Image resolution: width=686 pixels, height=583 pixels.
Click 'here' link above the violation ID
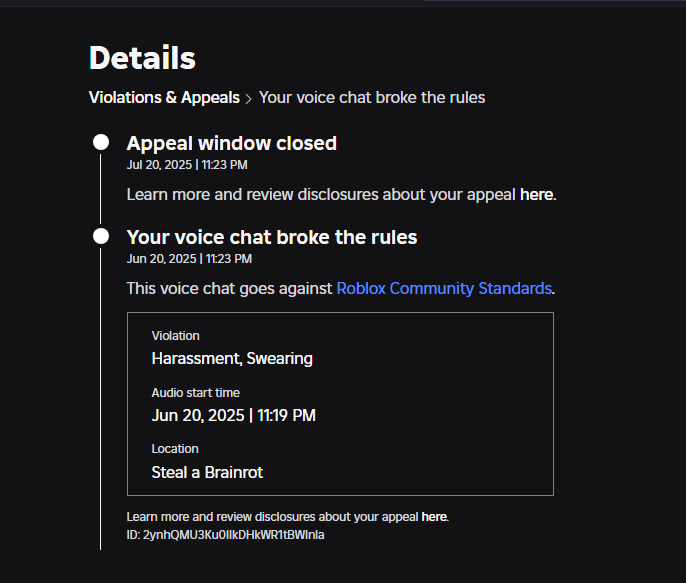[434, 517]
